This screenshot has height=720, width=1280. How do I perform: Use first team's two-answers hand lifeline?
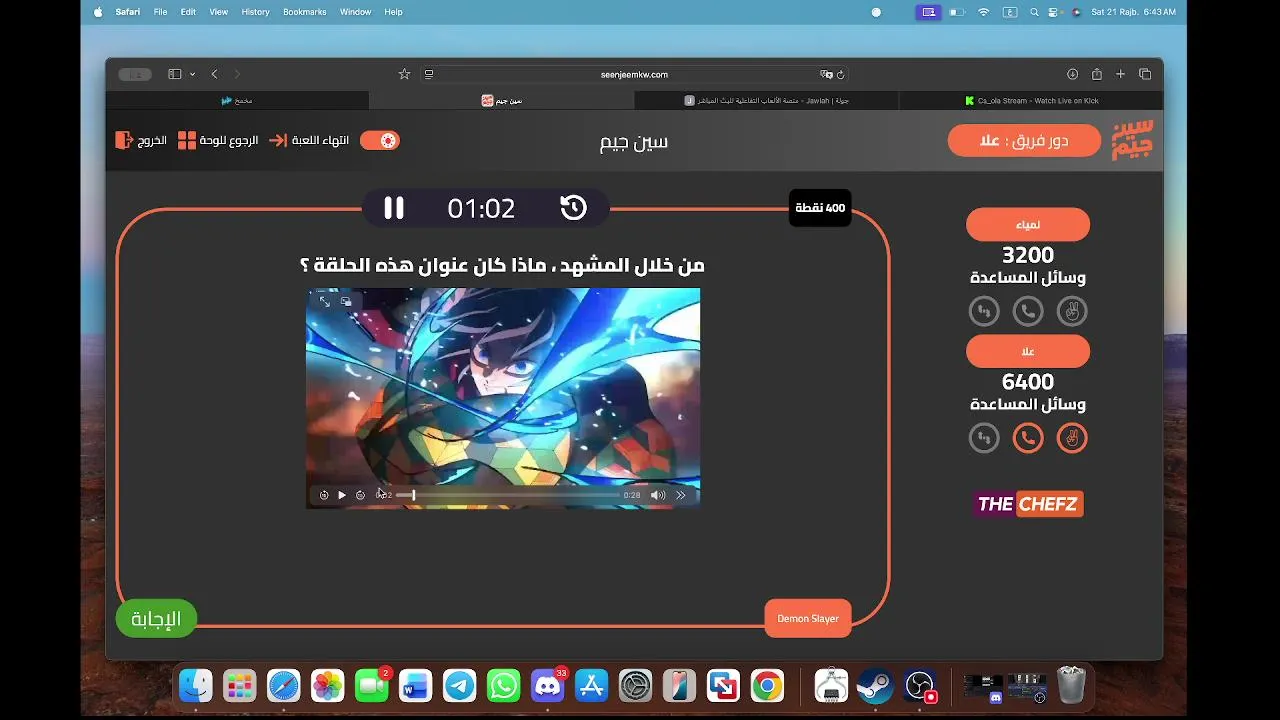click(x=1072, y=311)
